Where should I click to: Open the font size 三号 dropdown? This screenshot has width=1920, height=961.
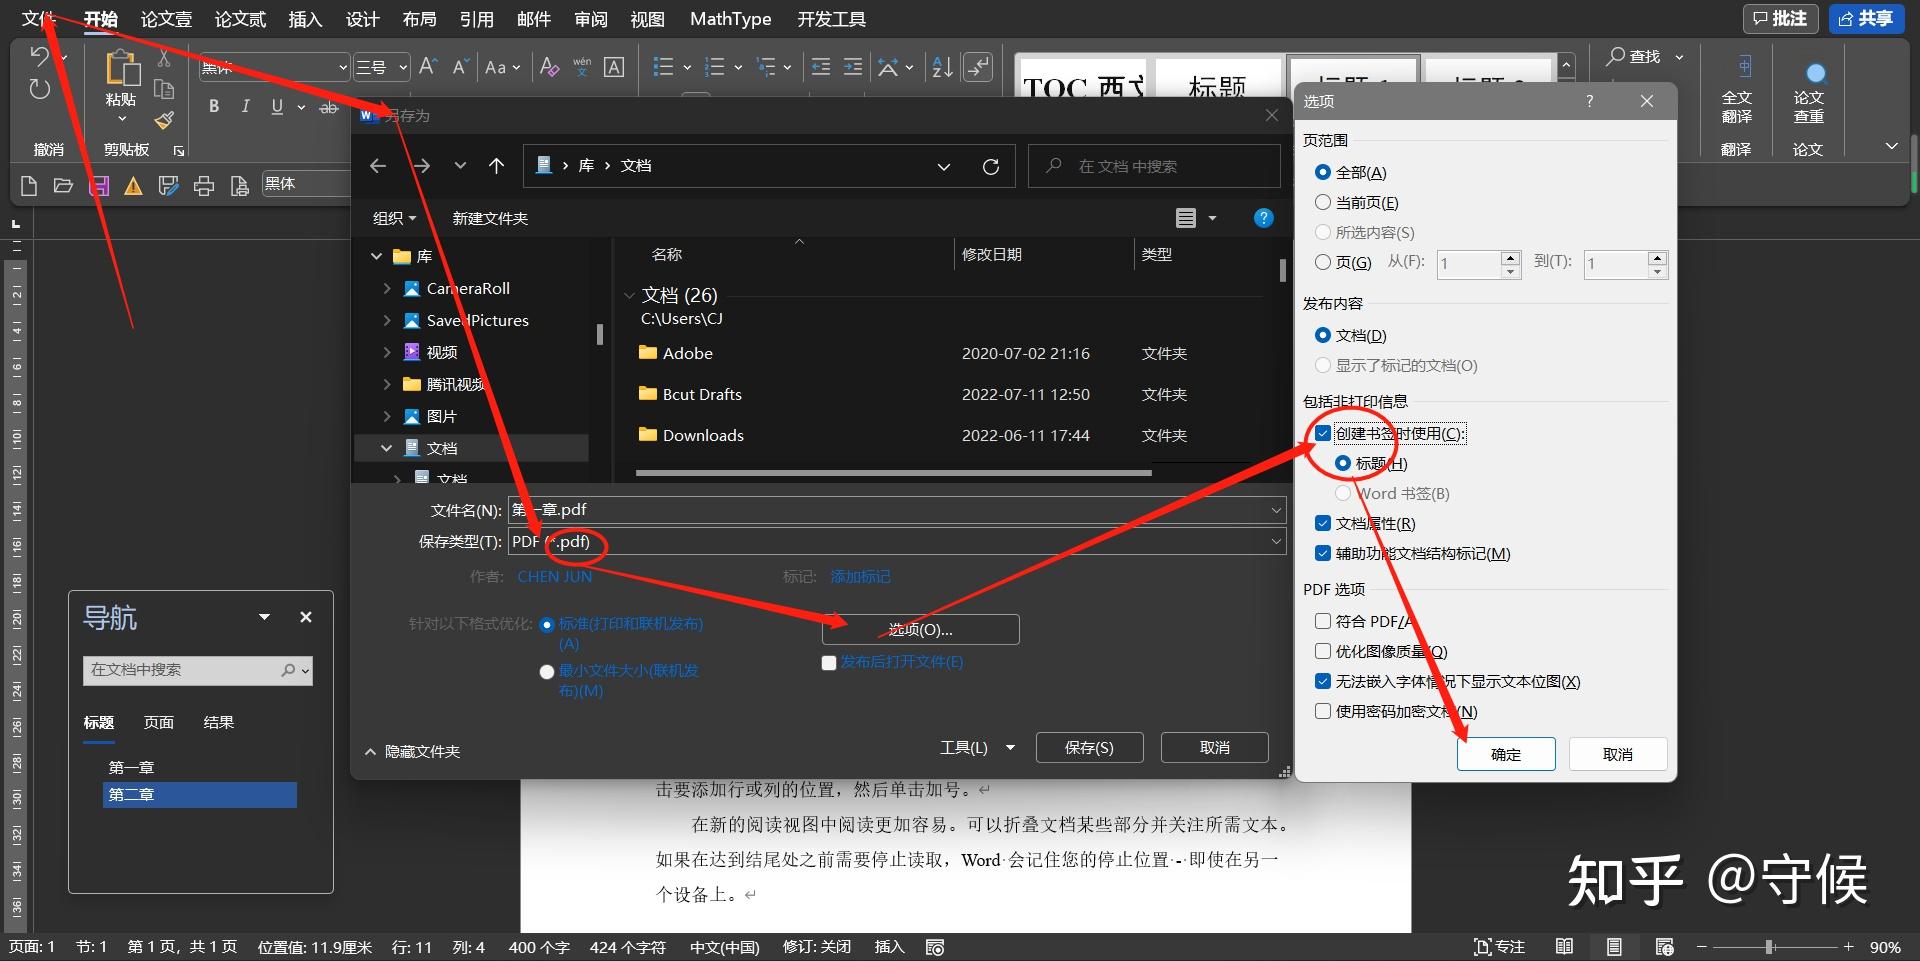coord(403,67)
